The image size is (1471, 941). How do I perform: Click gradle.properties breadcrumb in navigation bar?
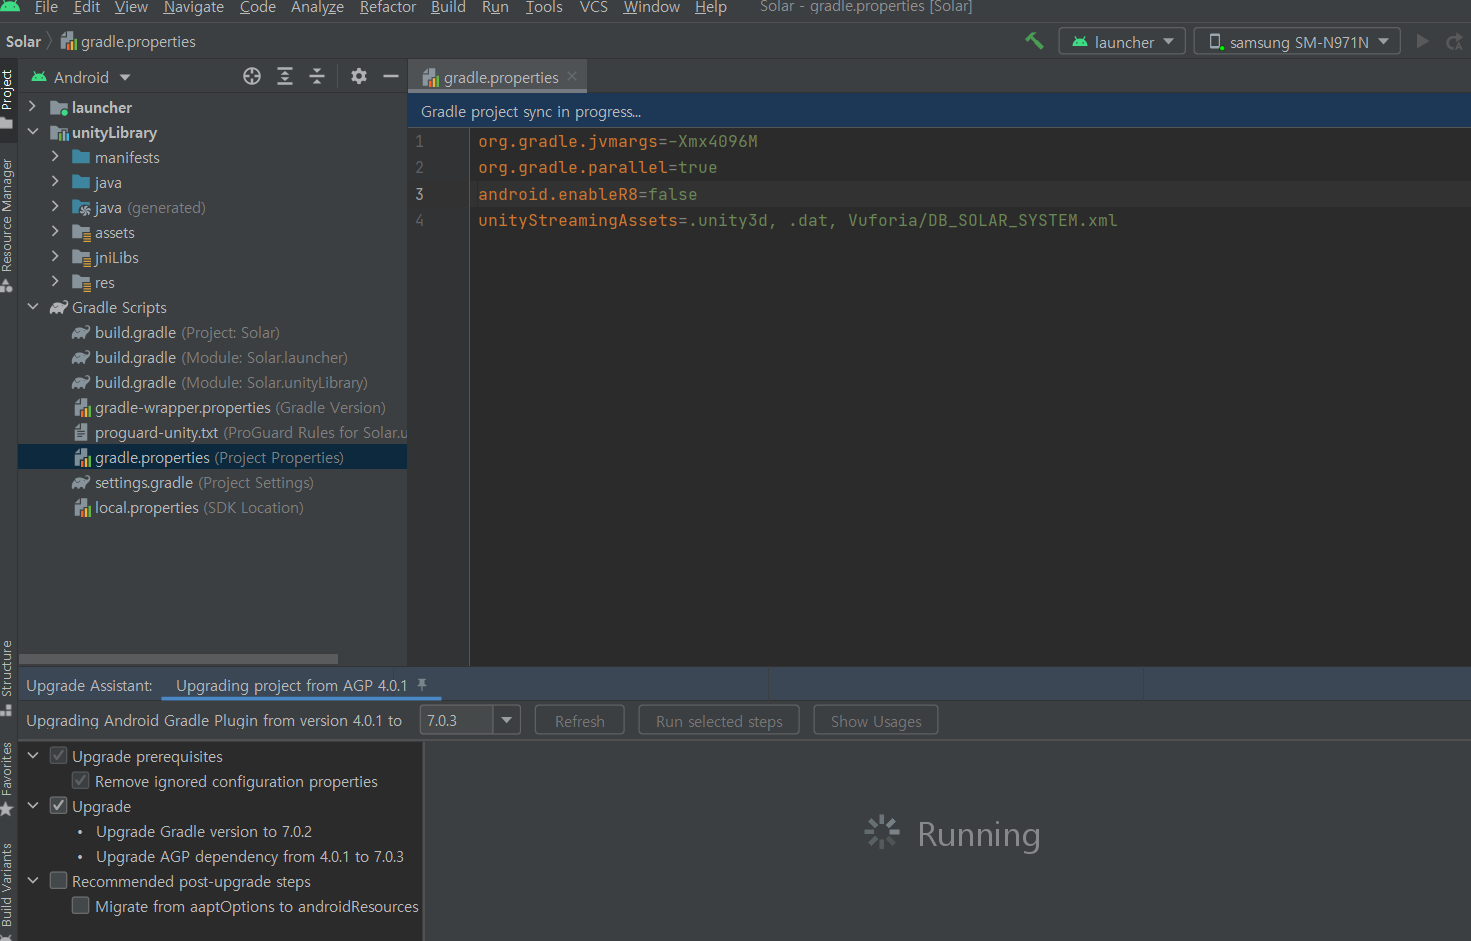[128, 41]
